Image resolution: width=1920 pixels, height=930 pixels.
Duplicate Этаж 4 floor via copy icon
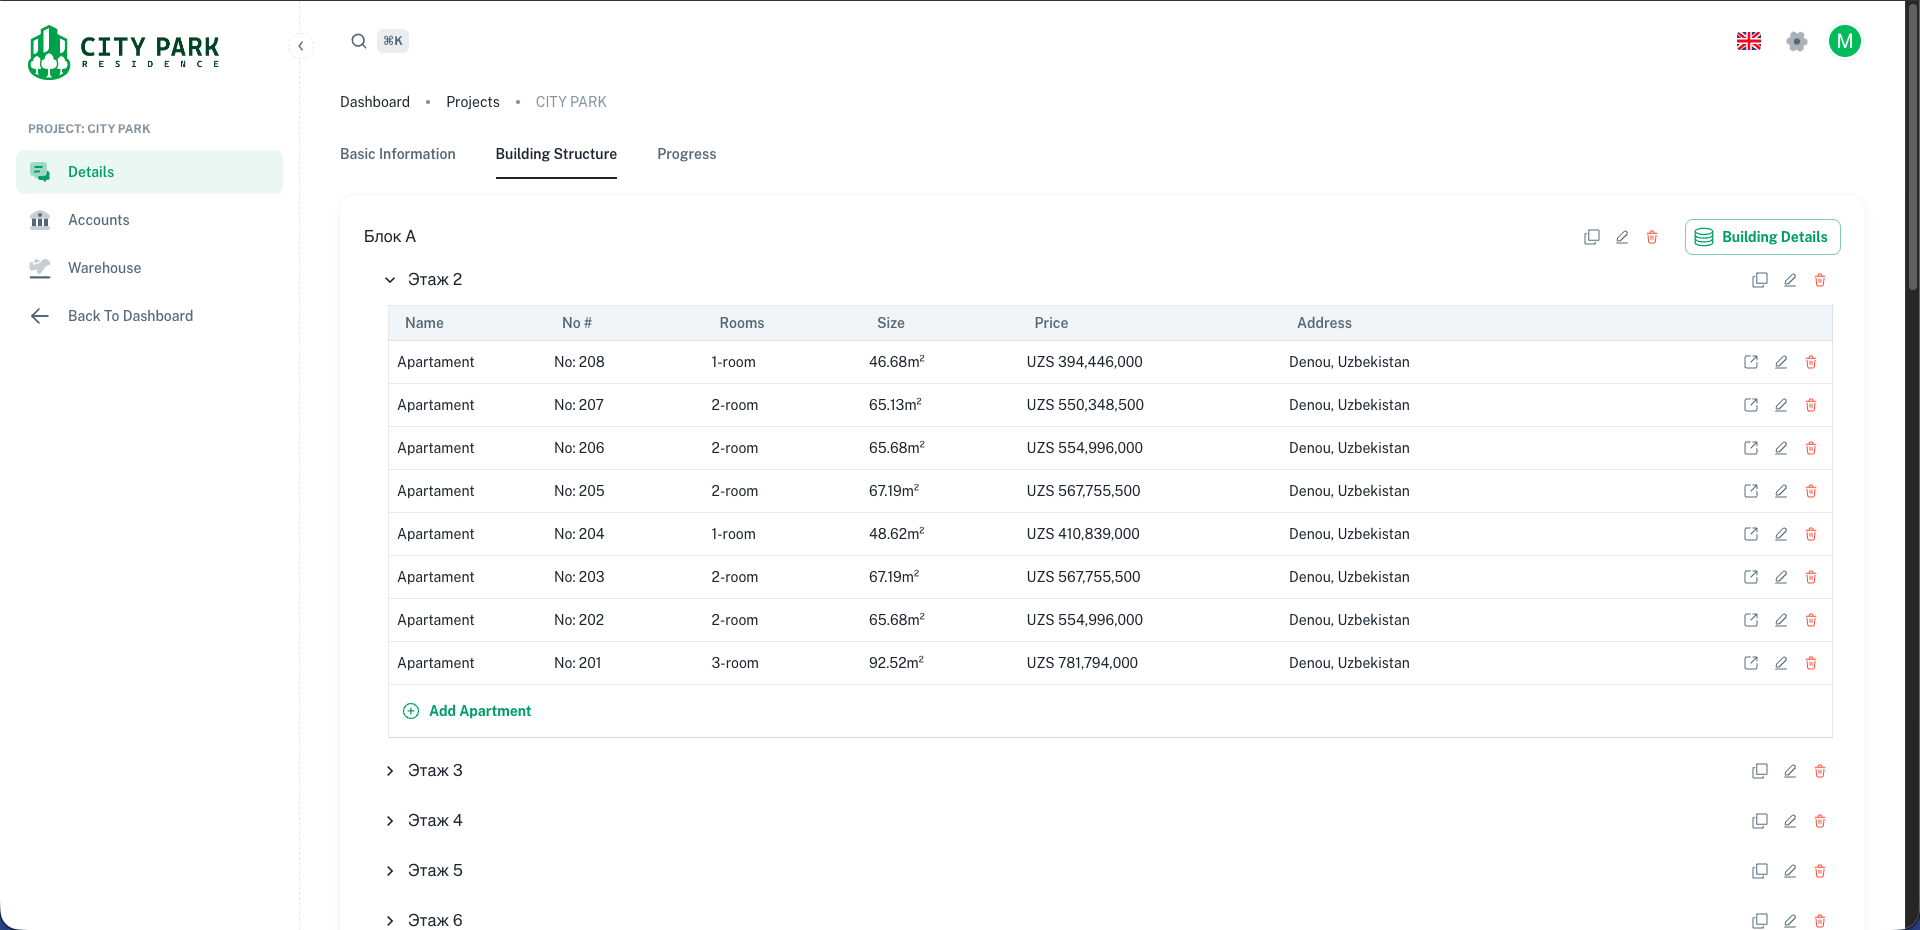(x=1760, y=821)
